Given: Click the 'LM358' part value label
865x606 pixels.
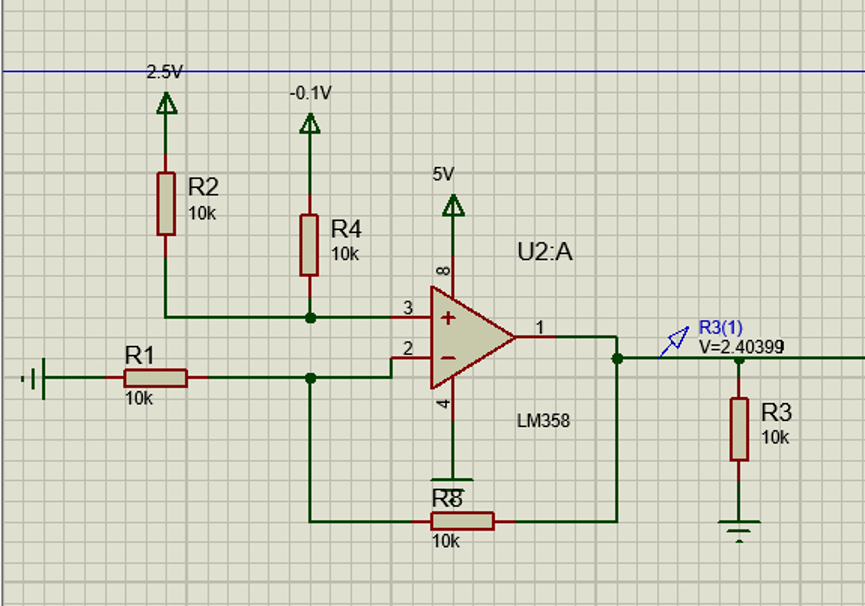Looking at the screenshot, I should pos(543,421).
